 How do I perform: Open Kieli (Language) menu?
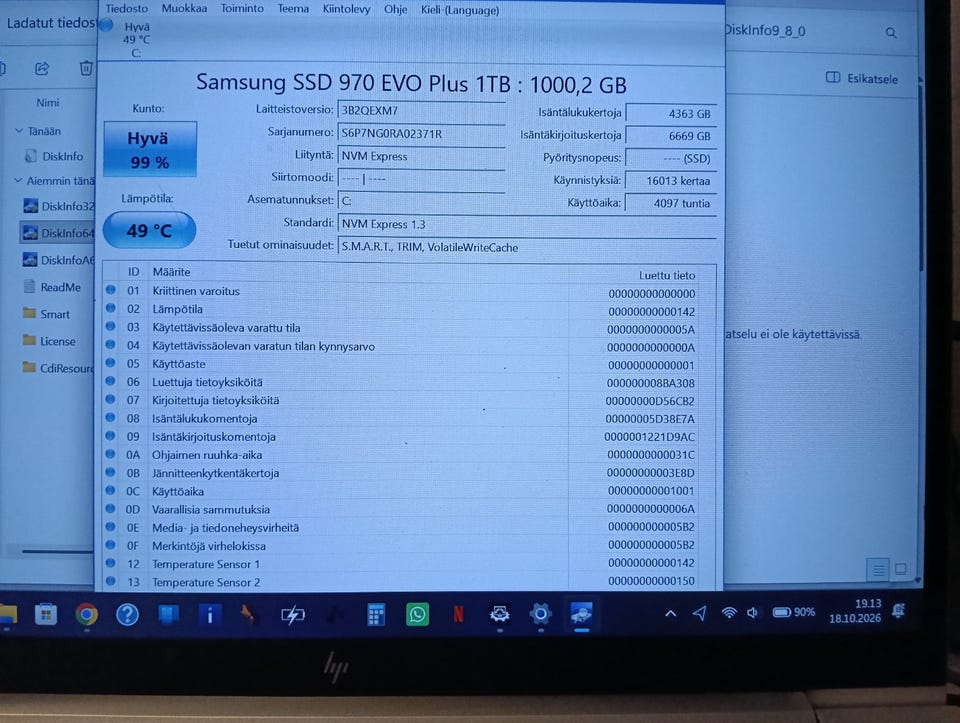pos(460,10)
